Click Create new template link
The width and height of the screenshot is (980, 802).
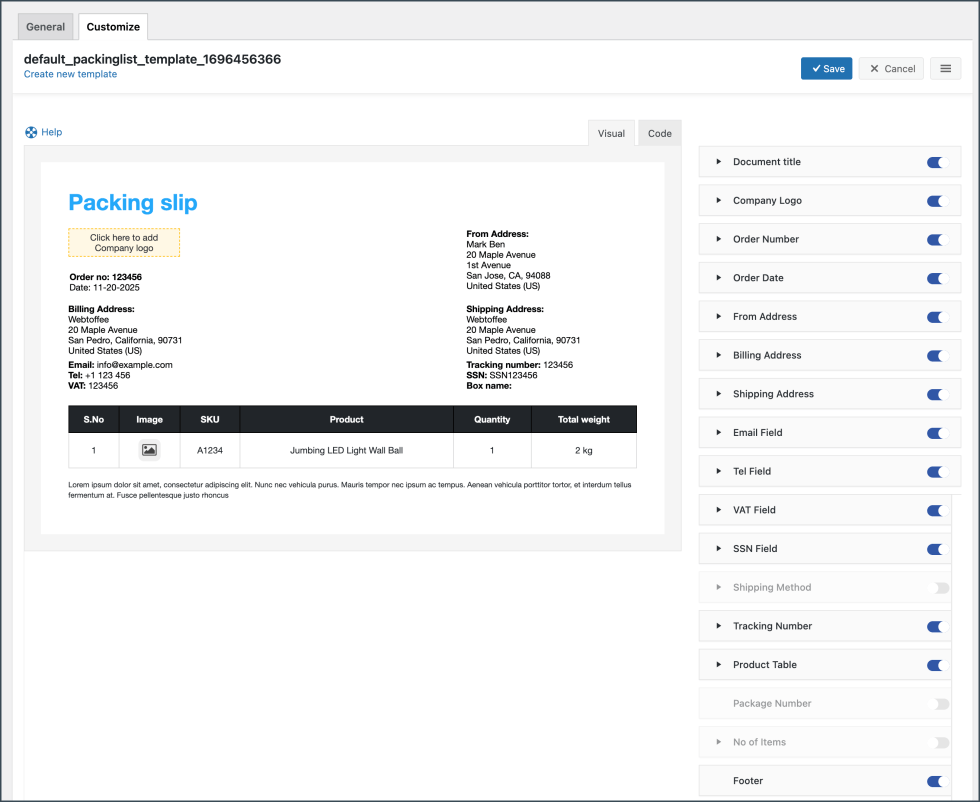click(x=71, y=74)
